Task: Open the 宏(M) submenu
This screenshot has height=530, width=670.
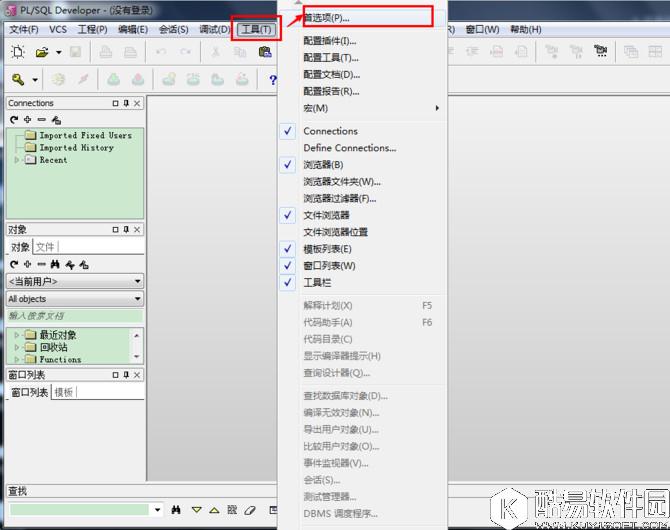Action: coord(363,108)
